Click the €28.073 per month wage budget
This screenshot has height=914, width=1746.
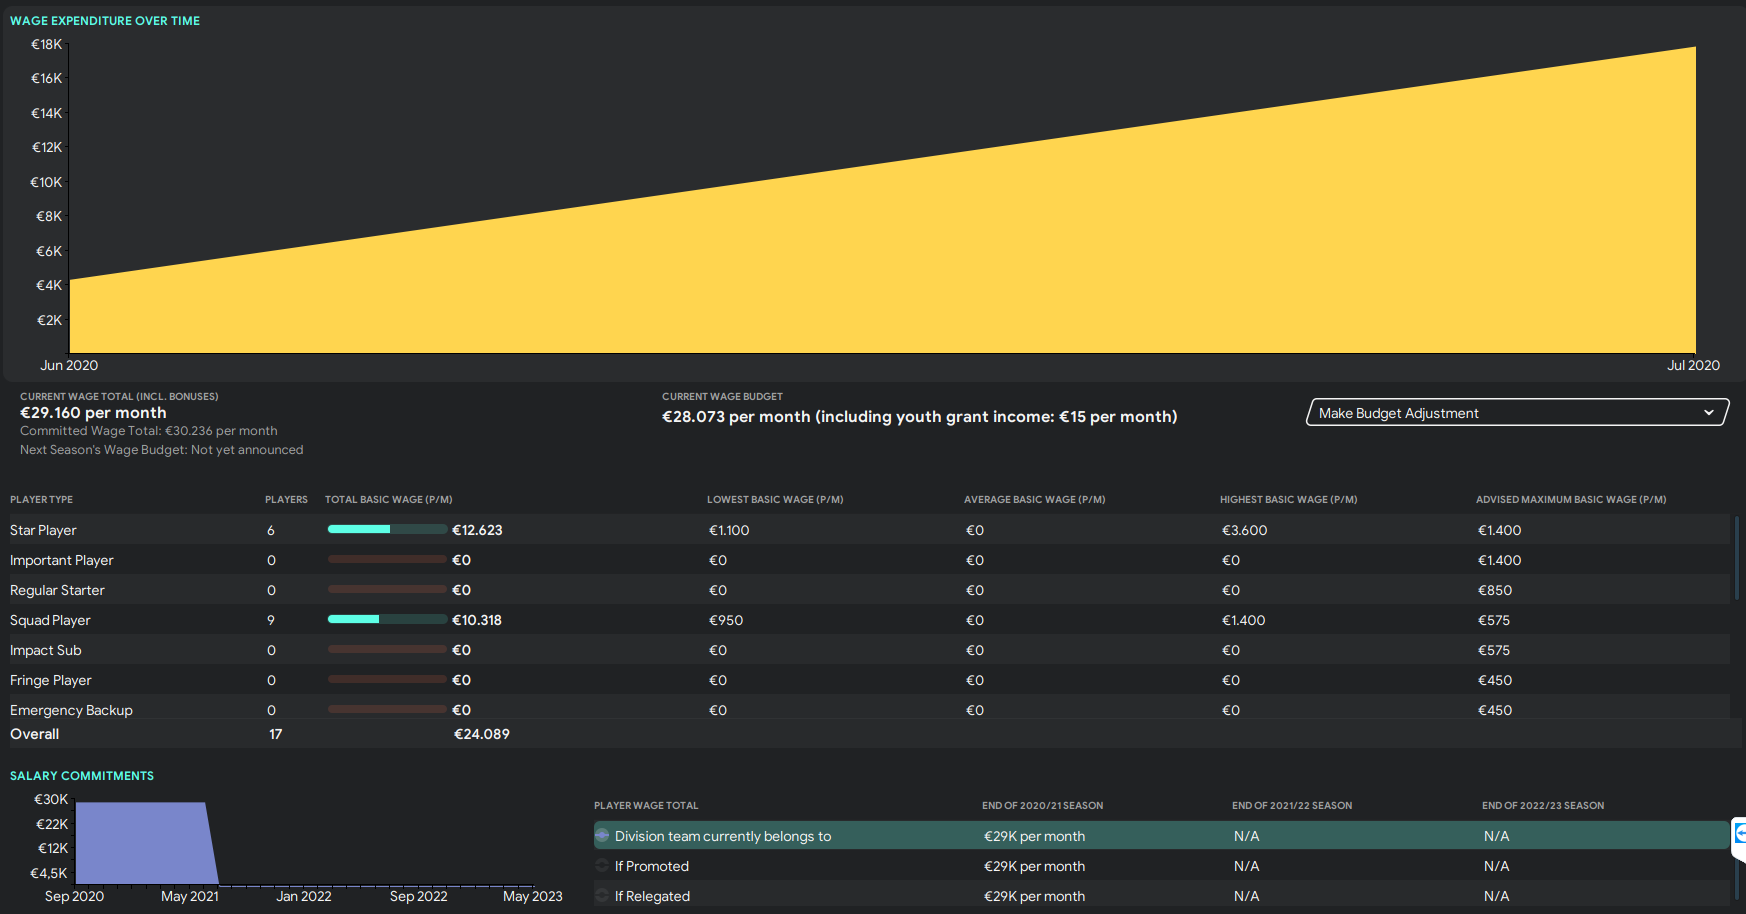(x=919, y=417)
